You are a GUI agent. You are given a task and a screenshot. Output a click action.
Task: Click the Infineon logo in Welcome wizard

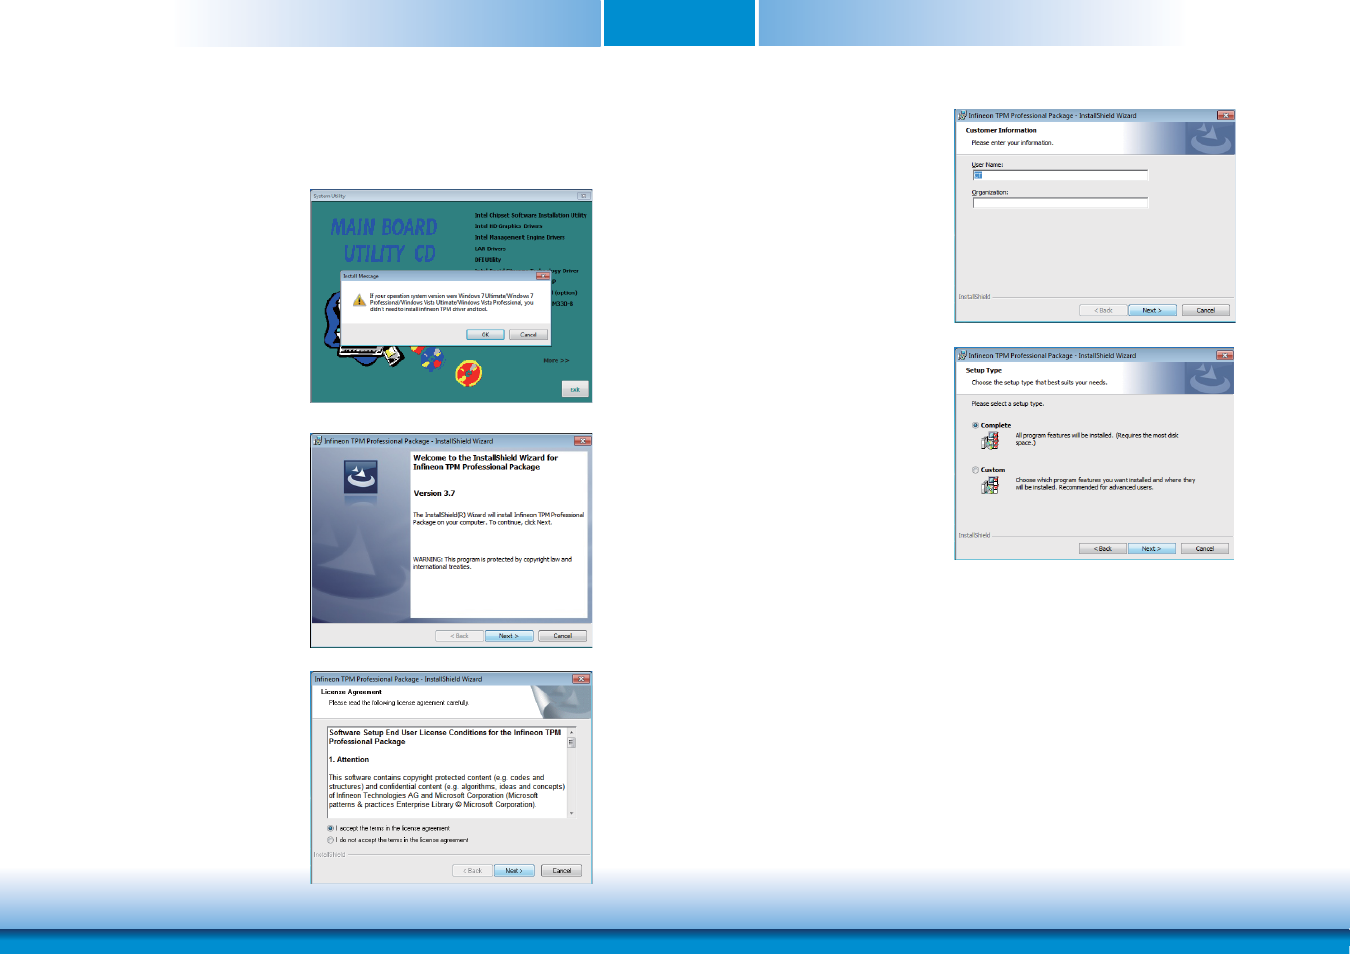(361, 477)
